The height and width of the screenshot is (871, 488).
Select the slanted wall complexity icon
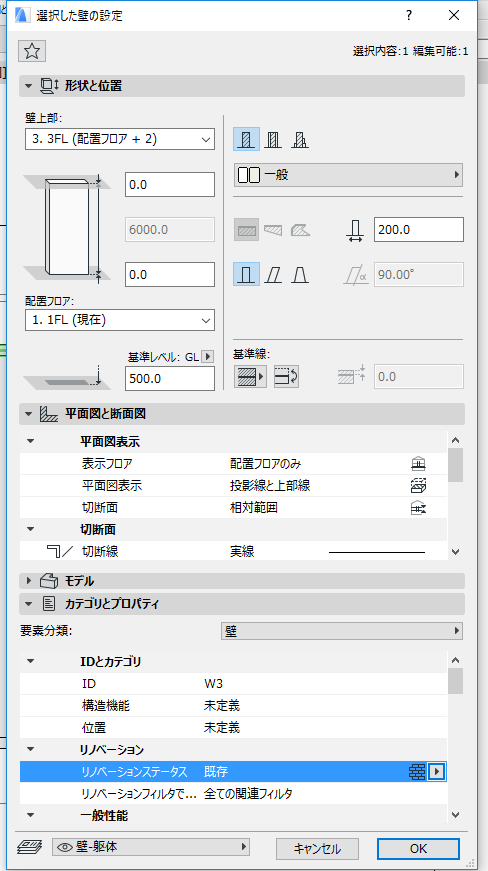pyautogui.click(x=273, y=274)
